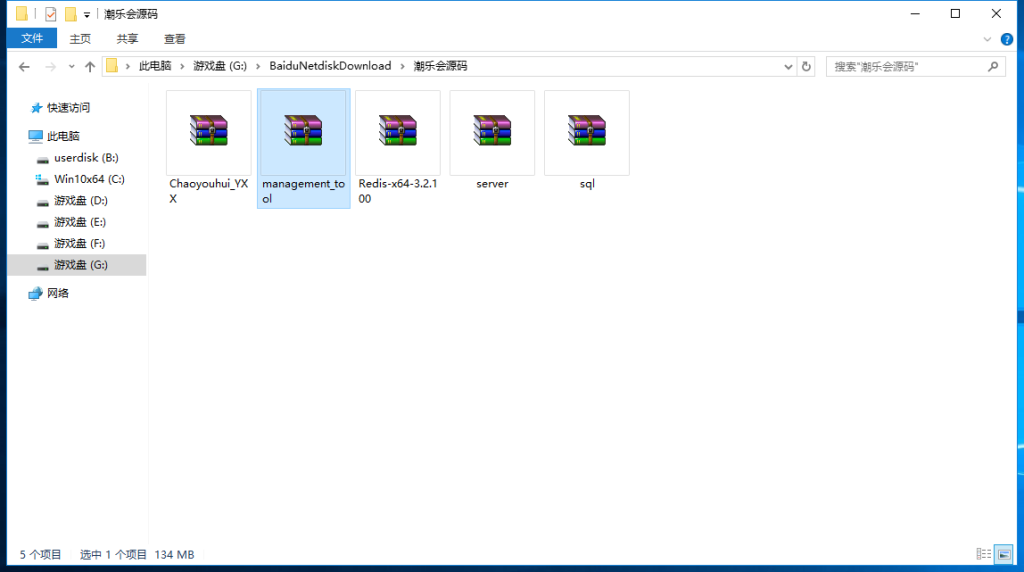Screen dimensions: 1024x572
Task: Minimize the File Explorer window
Action: coord(915,14)
